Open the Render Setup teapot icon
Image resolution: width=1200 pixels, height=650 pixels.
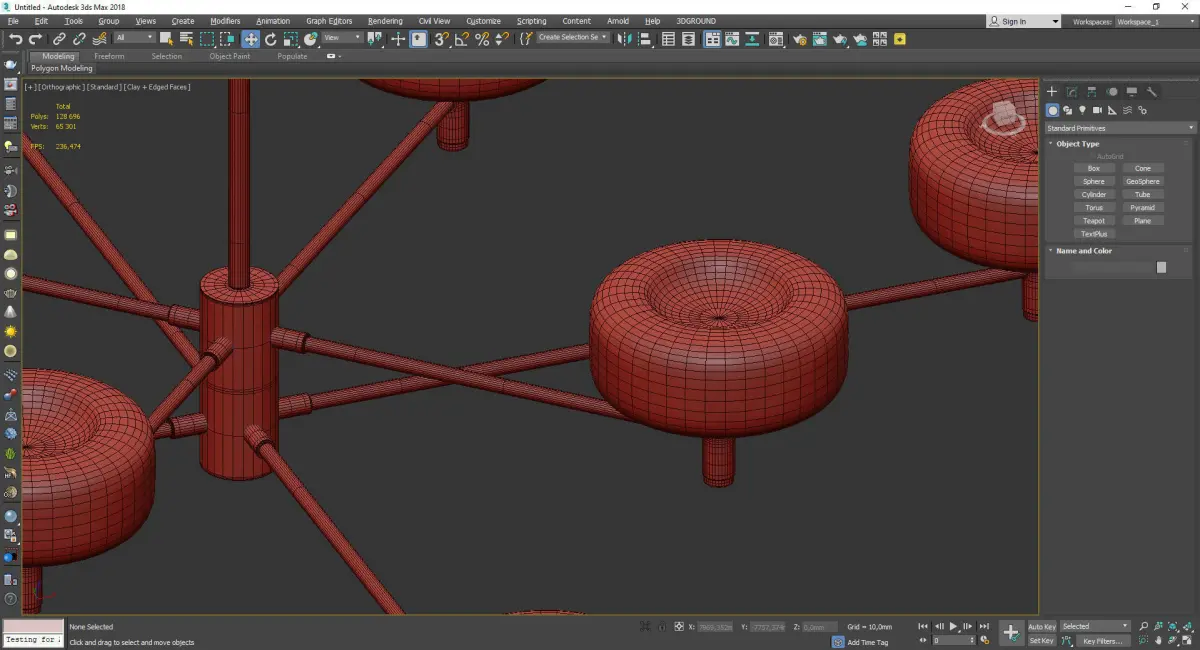(x=799, y=39)
